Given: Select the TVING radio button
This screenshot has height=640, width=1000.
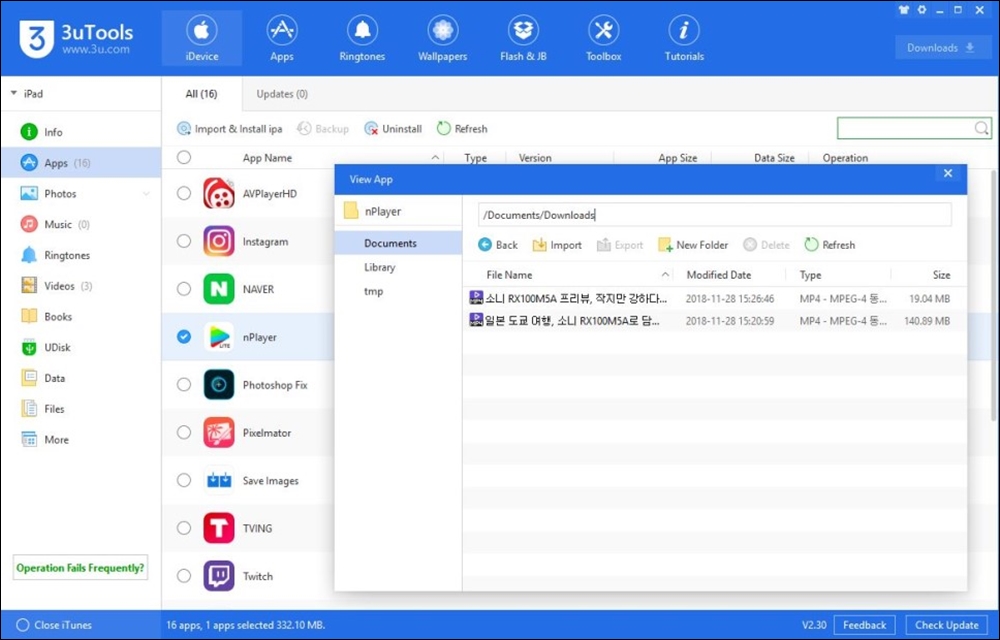Looking at the screenshot, I should [184, 528].
